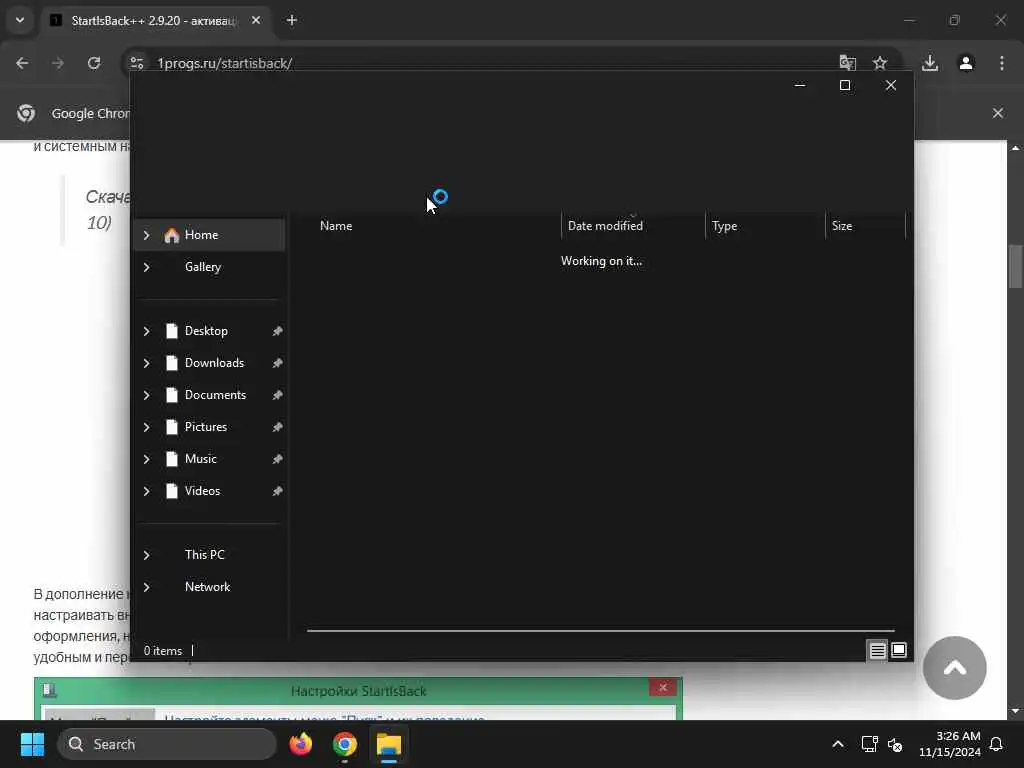
Task: Open Chrome downloads icon
Action: coord(930,63)
